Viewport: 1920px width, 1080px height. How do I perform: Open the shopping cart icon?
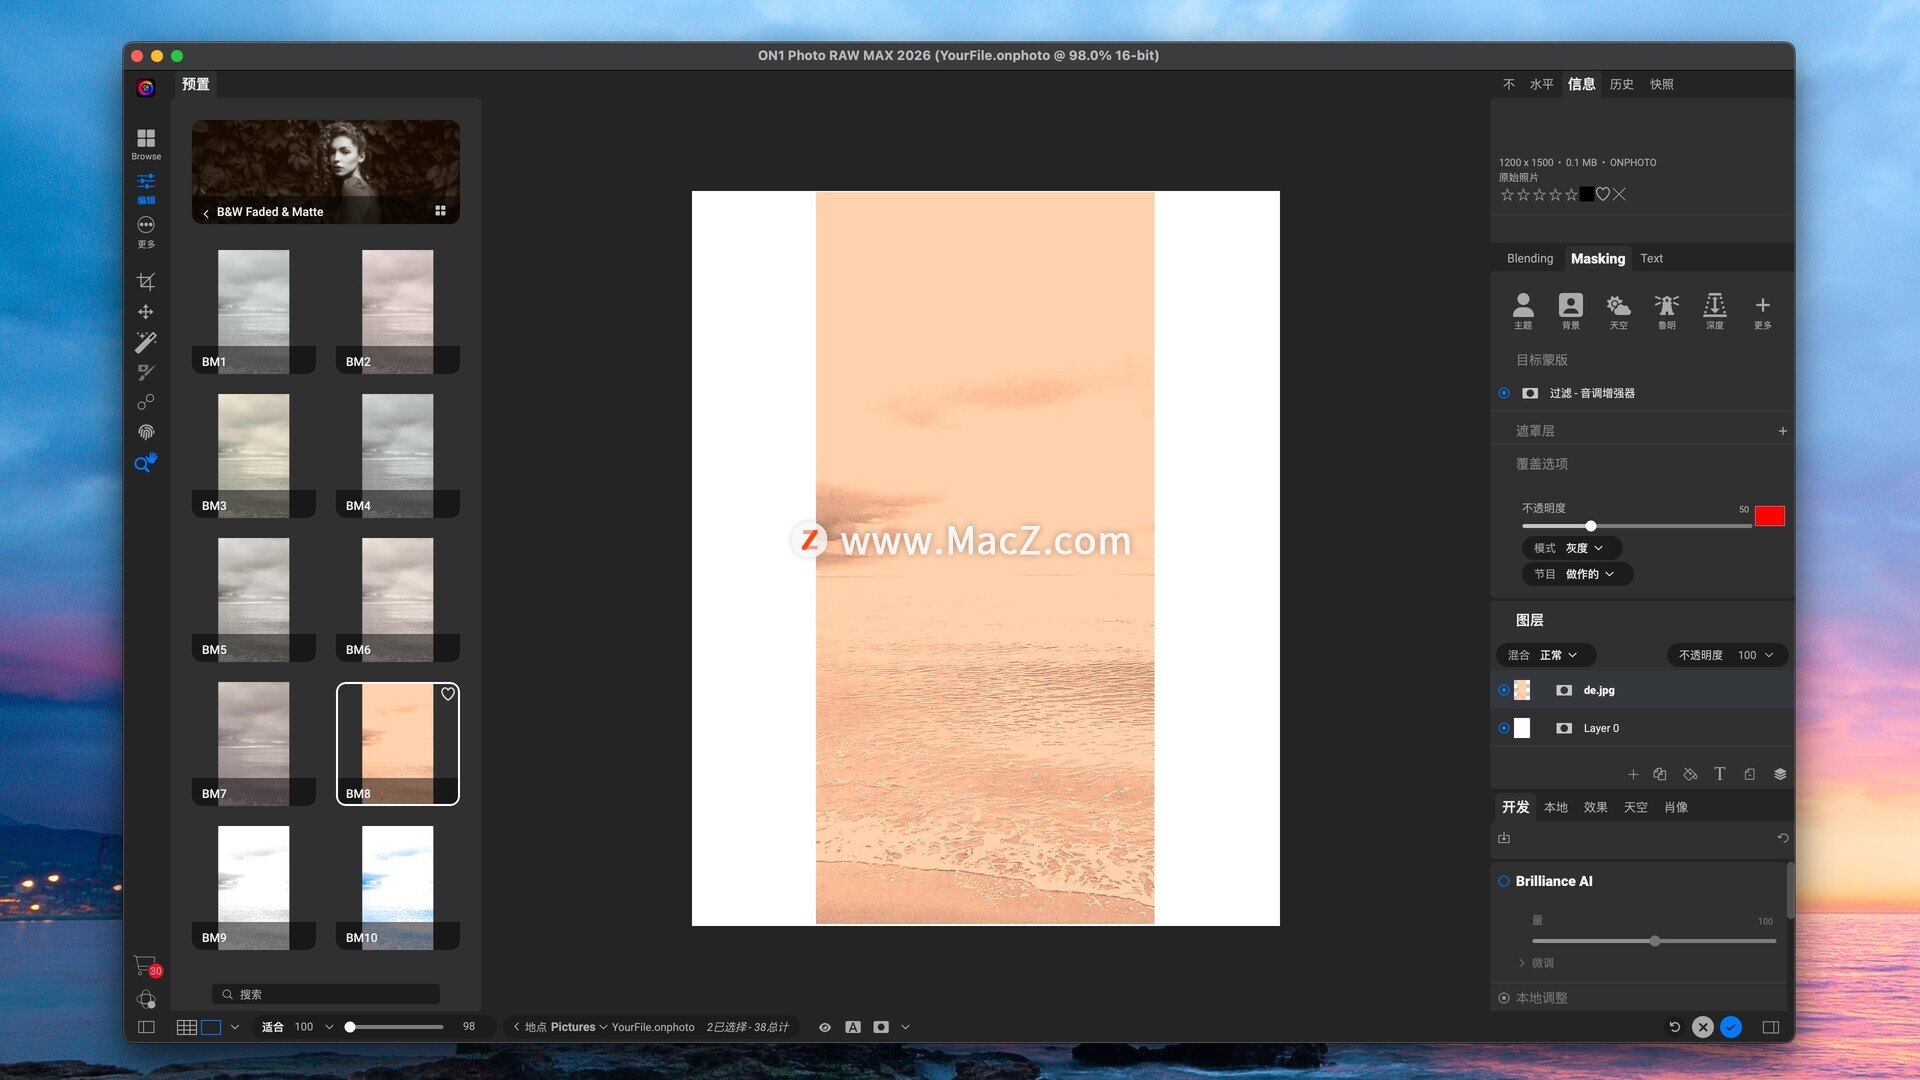coord(145,965)
